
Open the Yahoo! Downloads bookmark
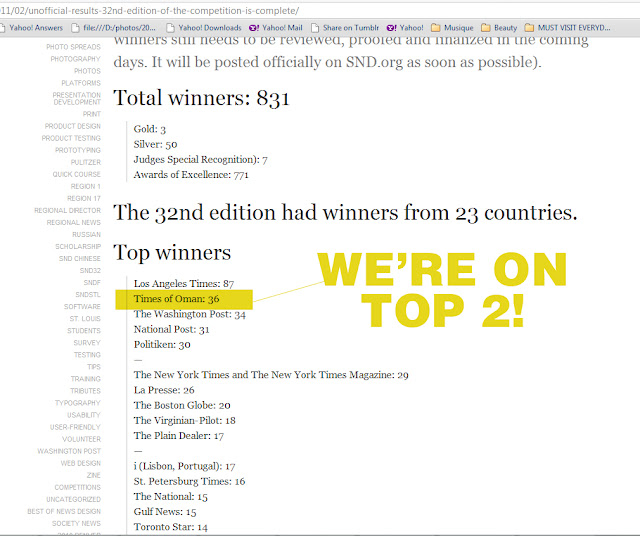pos(204,28)
